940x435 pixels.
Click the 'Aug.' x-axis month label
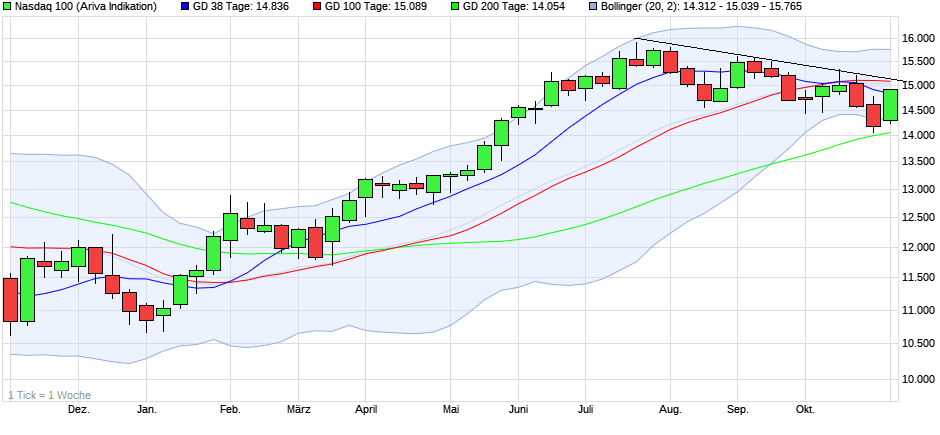pos(670,410)
